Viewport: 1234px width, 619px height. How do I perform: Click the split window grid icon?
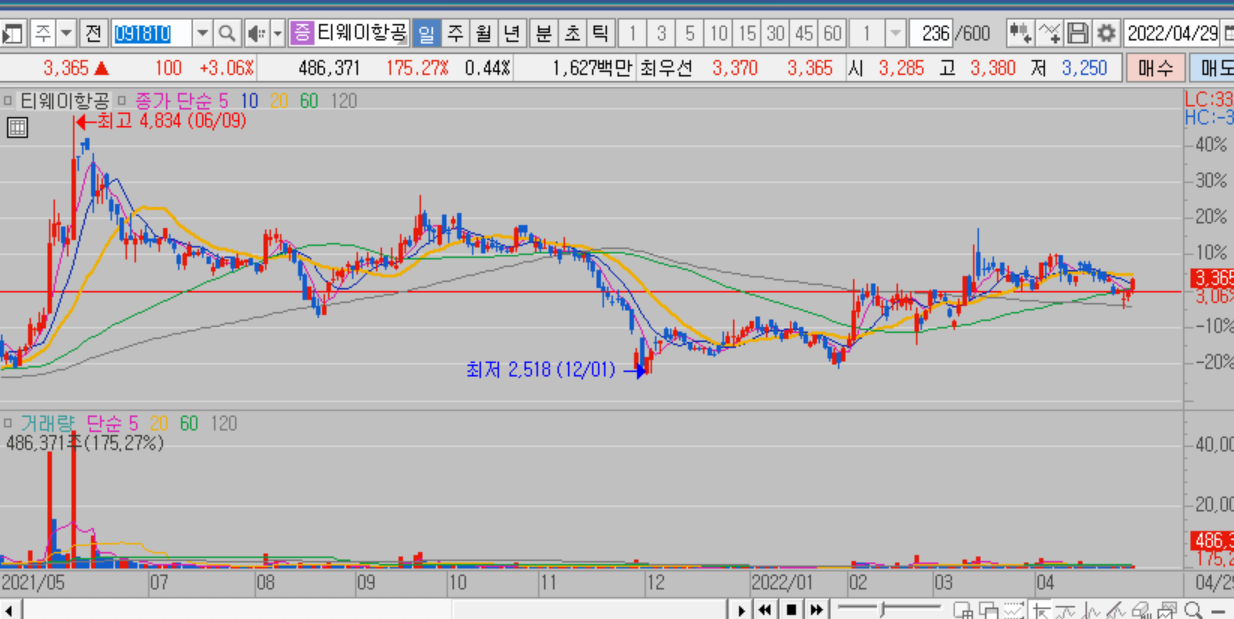click(x=963, y=610)
